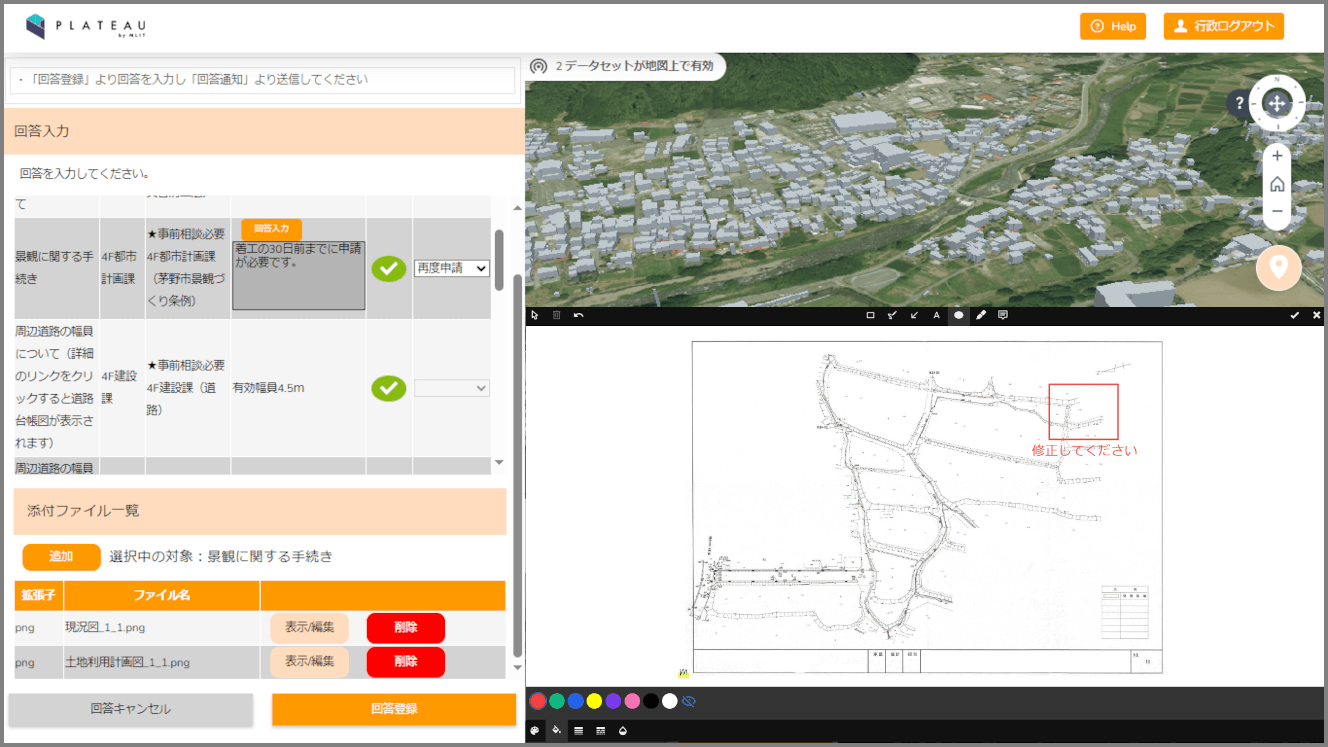
Task: Pick the white color swatch
Action: (670, 701)
